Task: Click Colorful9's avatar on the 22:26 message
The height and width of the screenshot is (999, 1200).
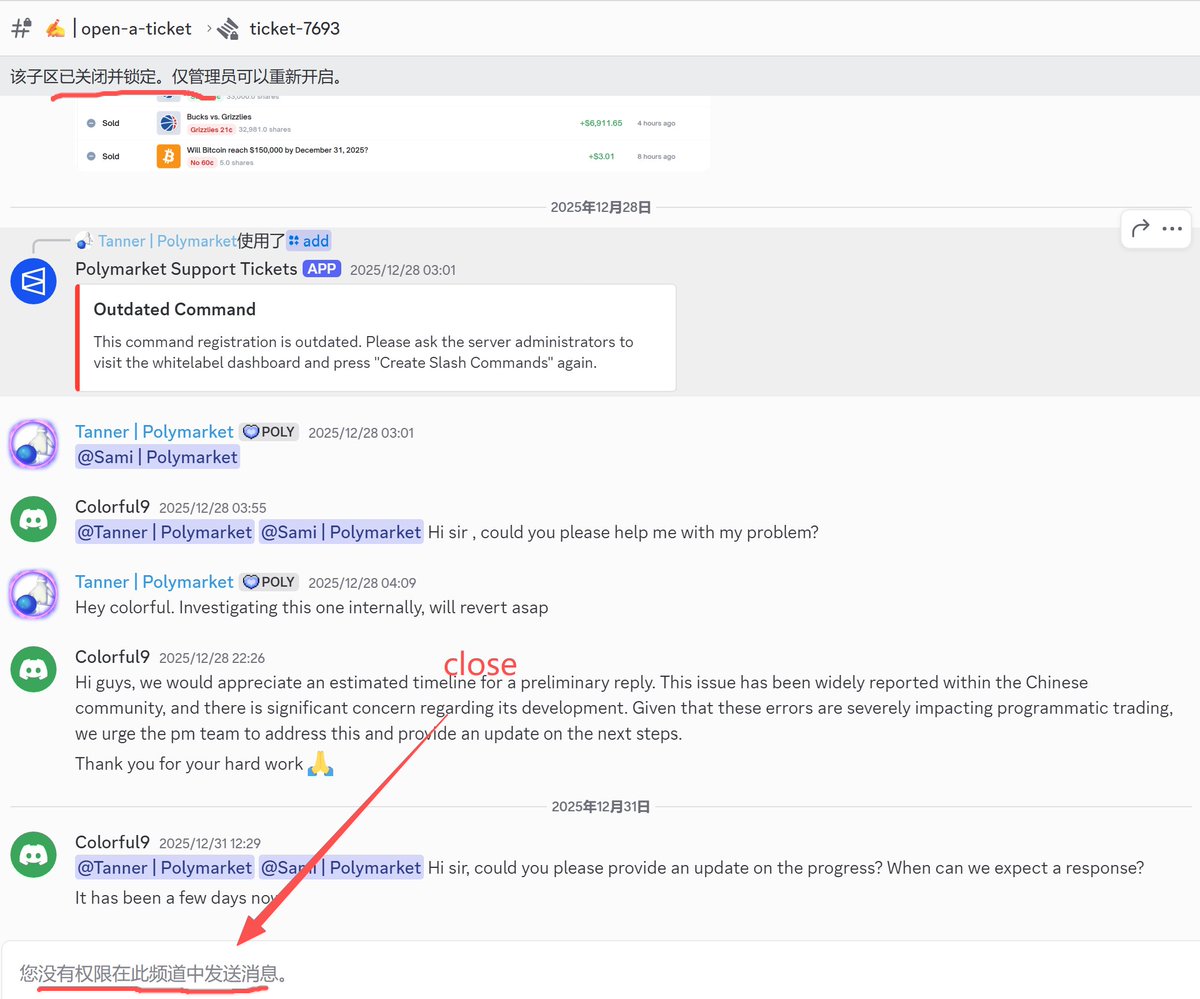Action: pos(33,669)
